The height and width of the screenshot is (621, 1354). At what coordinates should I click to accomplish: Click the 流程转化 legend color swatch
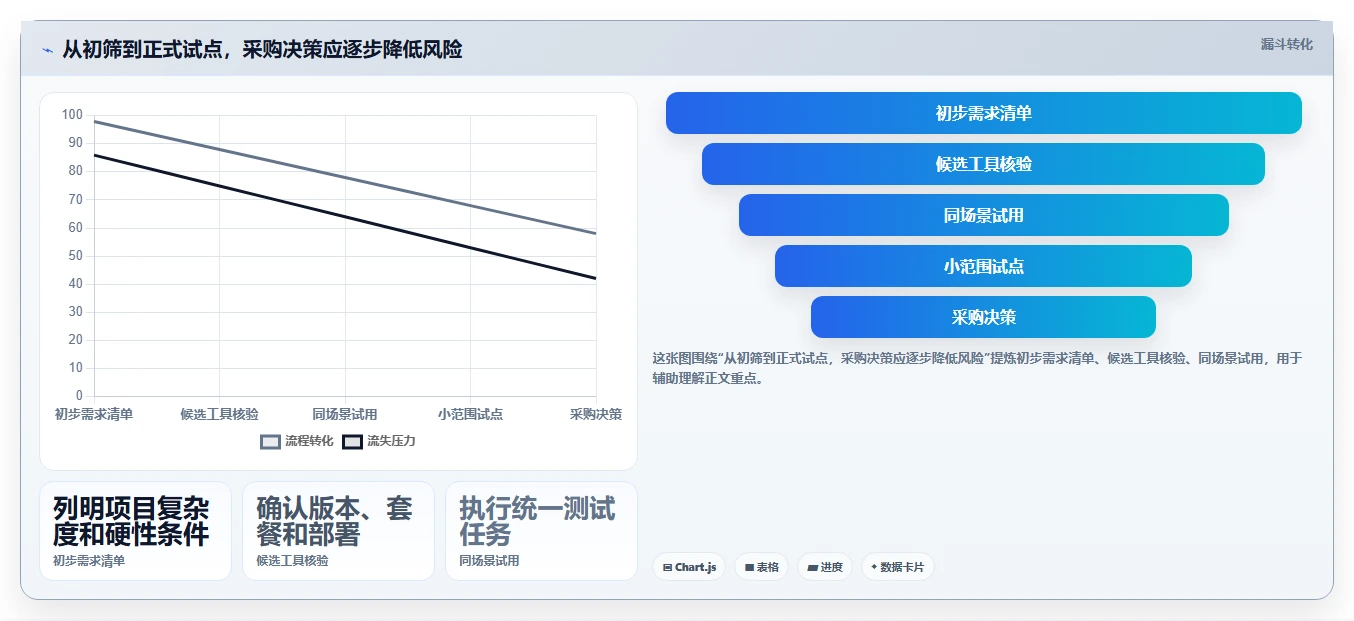click(271, 442)
